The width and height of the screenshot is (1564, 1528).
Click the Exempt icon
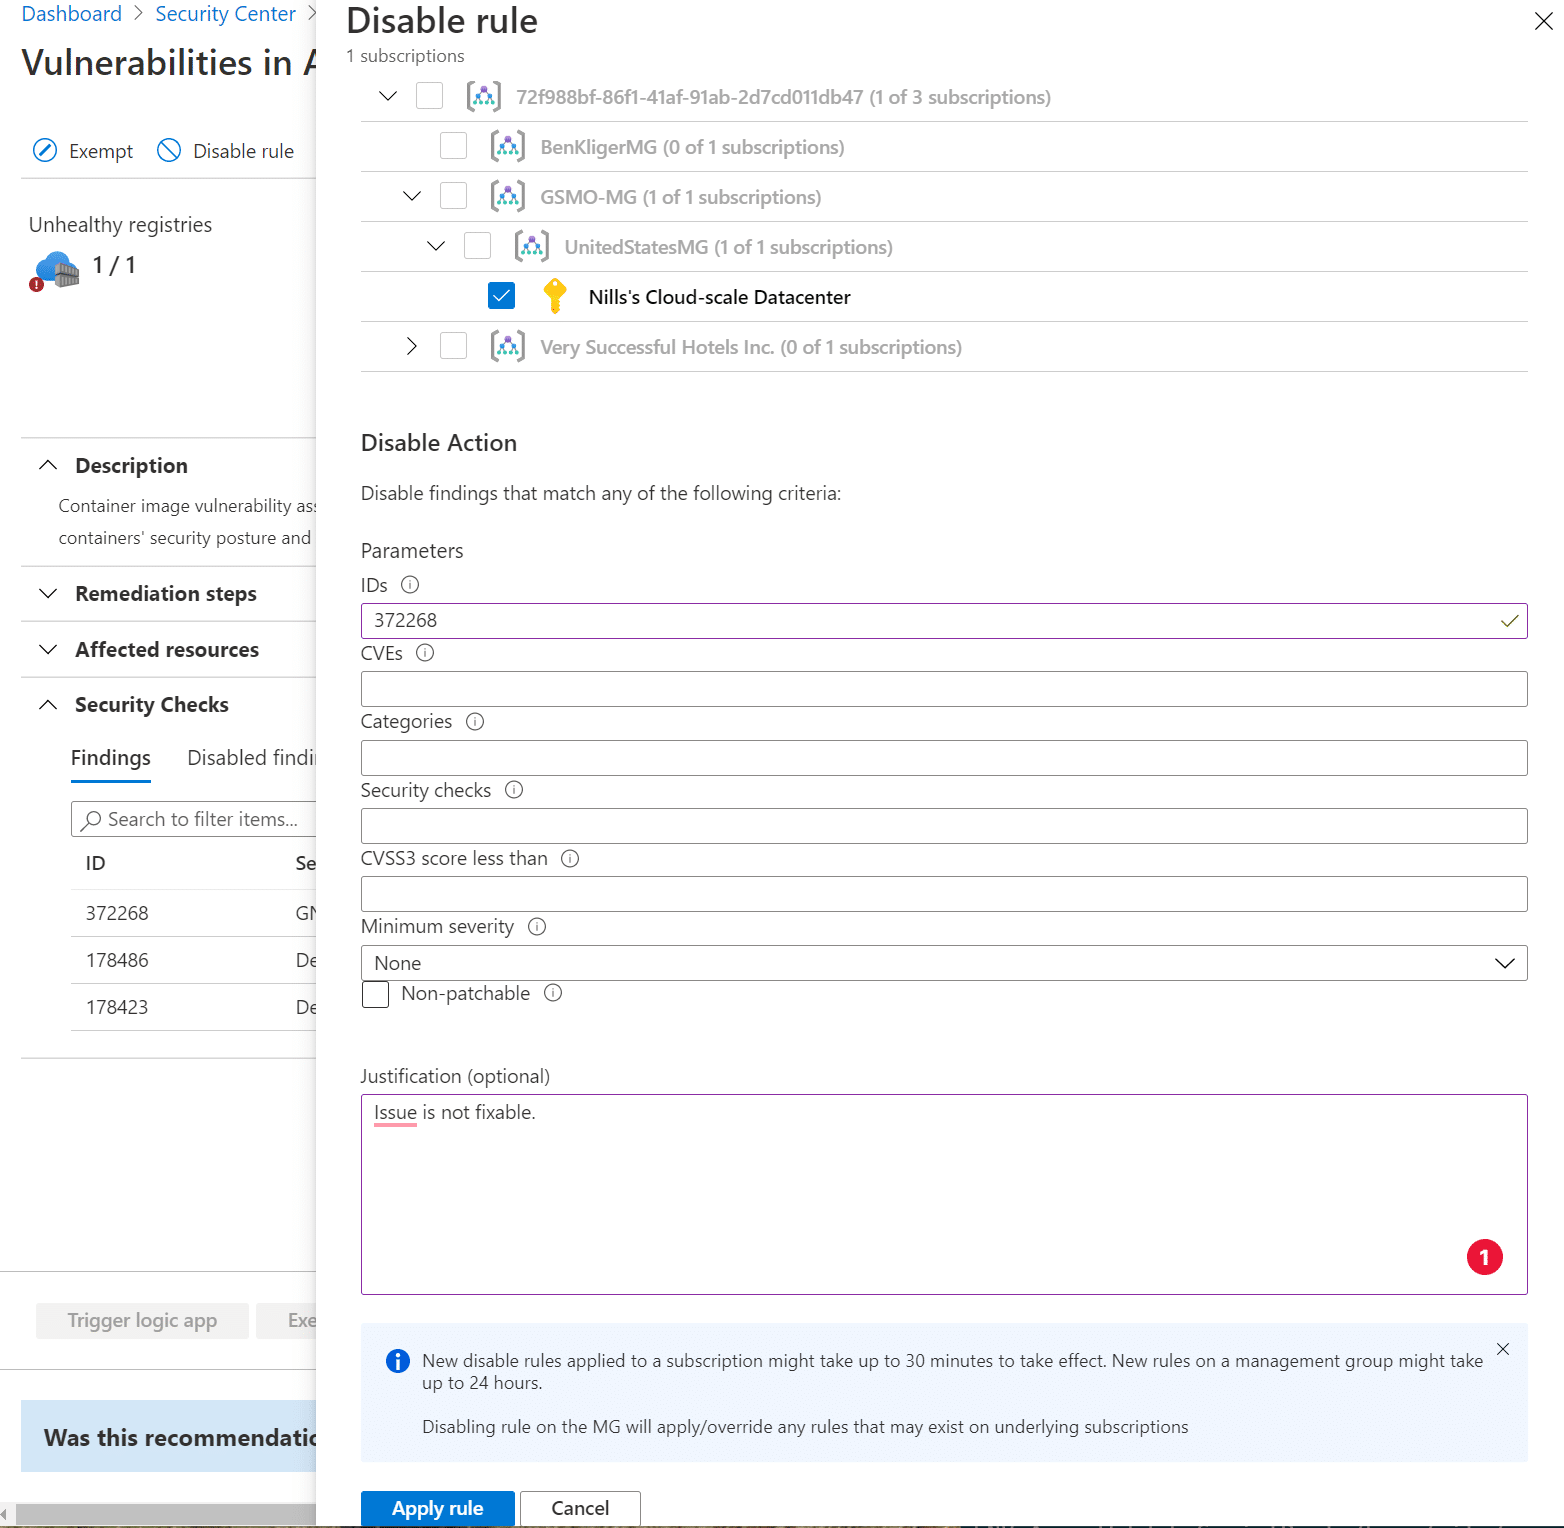[45, 150]
